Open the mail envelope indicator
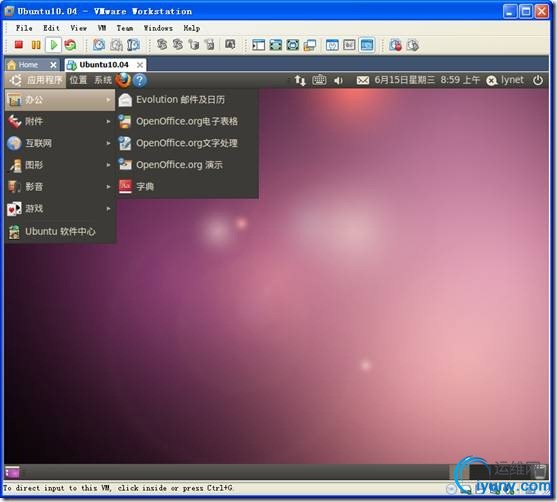557x502 pixels. pos(363,81)
